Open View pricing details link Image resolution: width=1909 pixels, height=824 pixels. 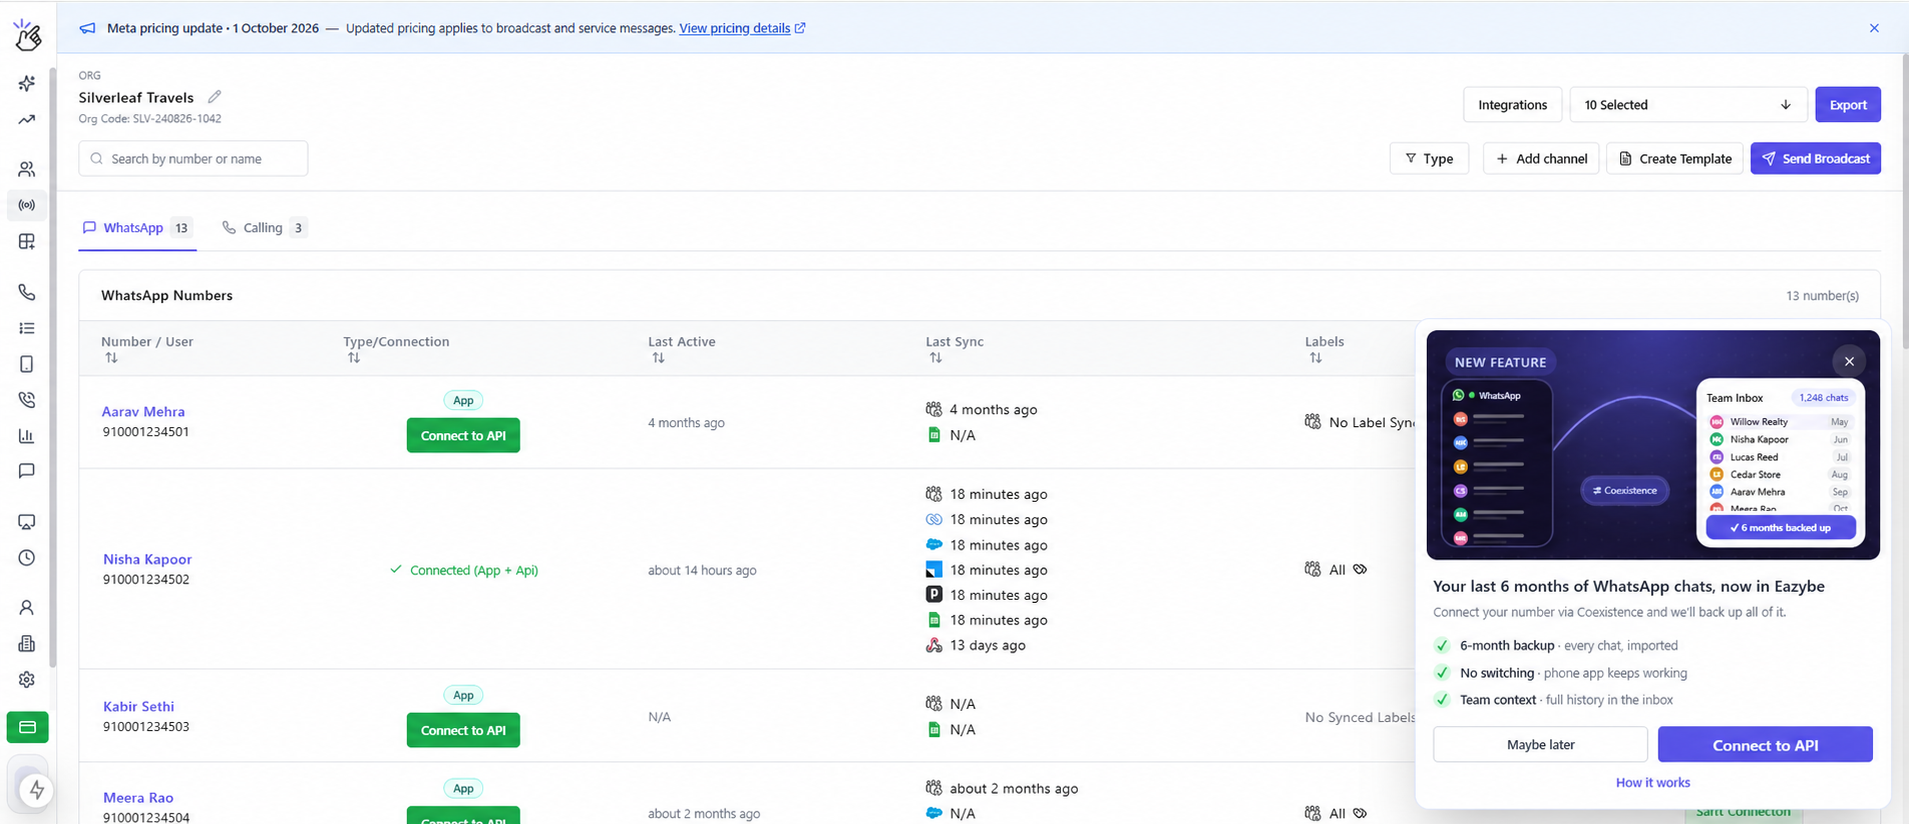coord(742,28)
